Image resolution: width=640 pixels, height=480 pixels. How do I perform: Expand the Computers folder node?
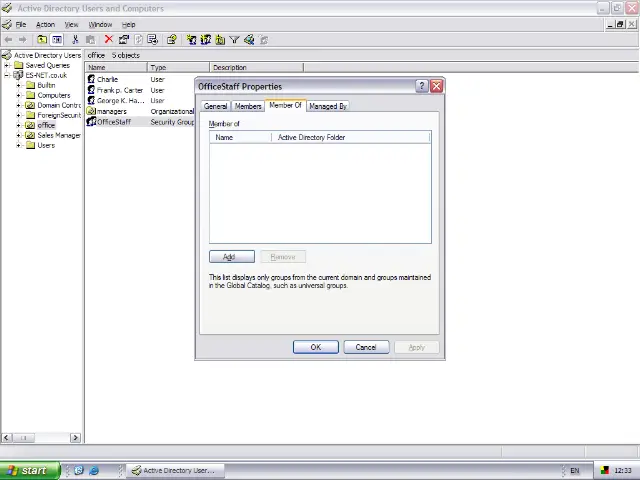pyautogui.click(x=18, y=95)
